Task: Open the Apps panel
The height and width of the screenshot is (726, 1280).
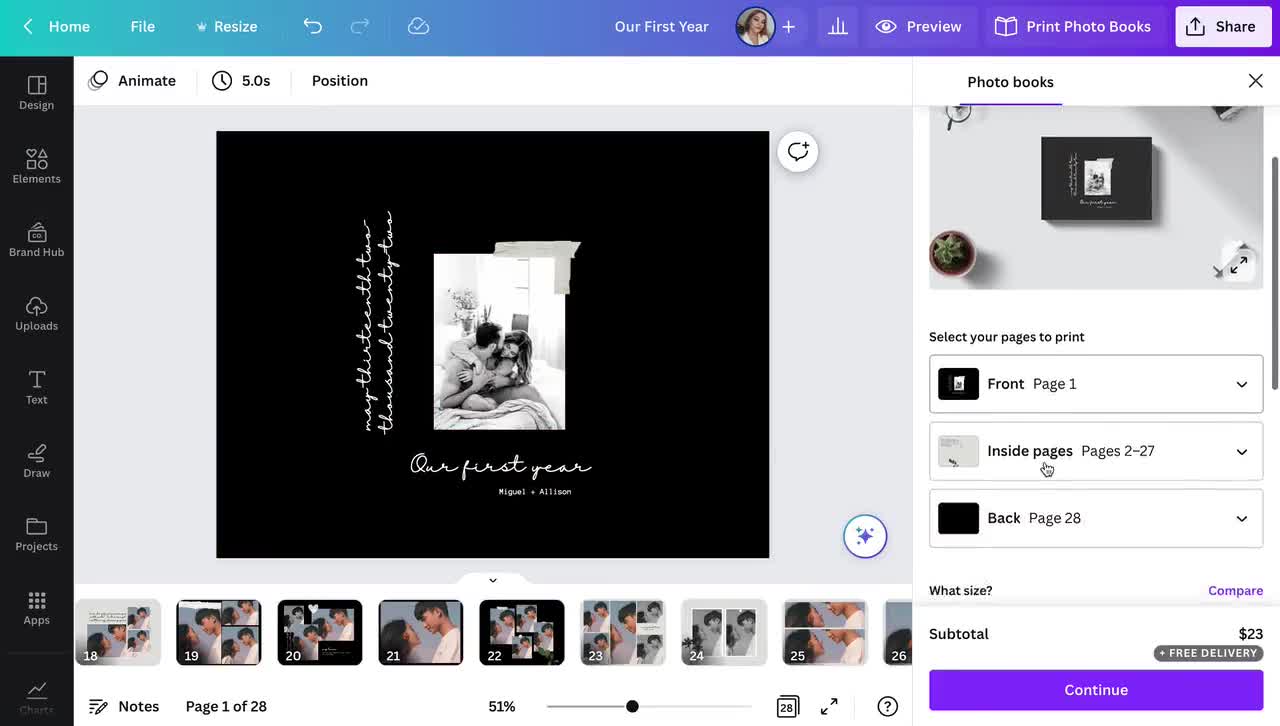Action: 36,607
